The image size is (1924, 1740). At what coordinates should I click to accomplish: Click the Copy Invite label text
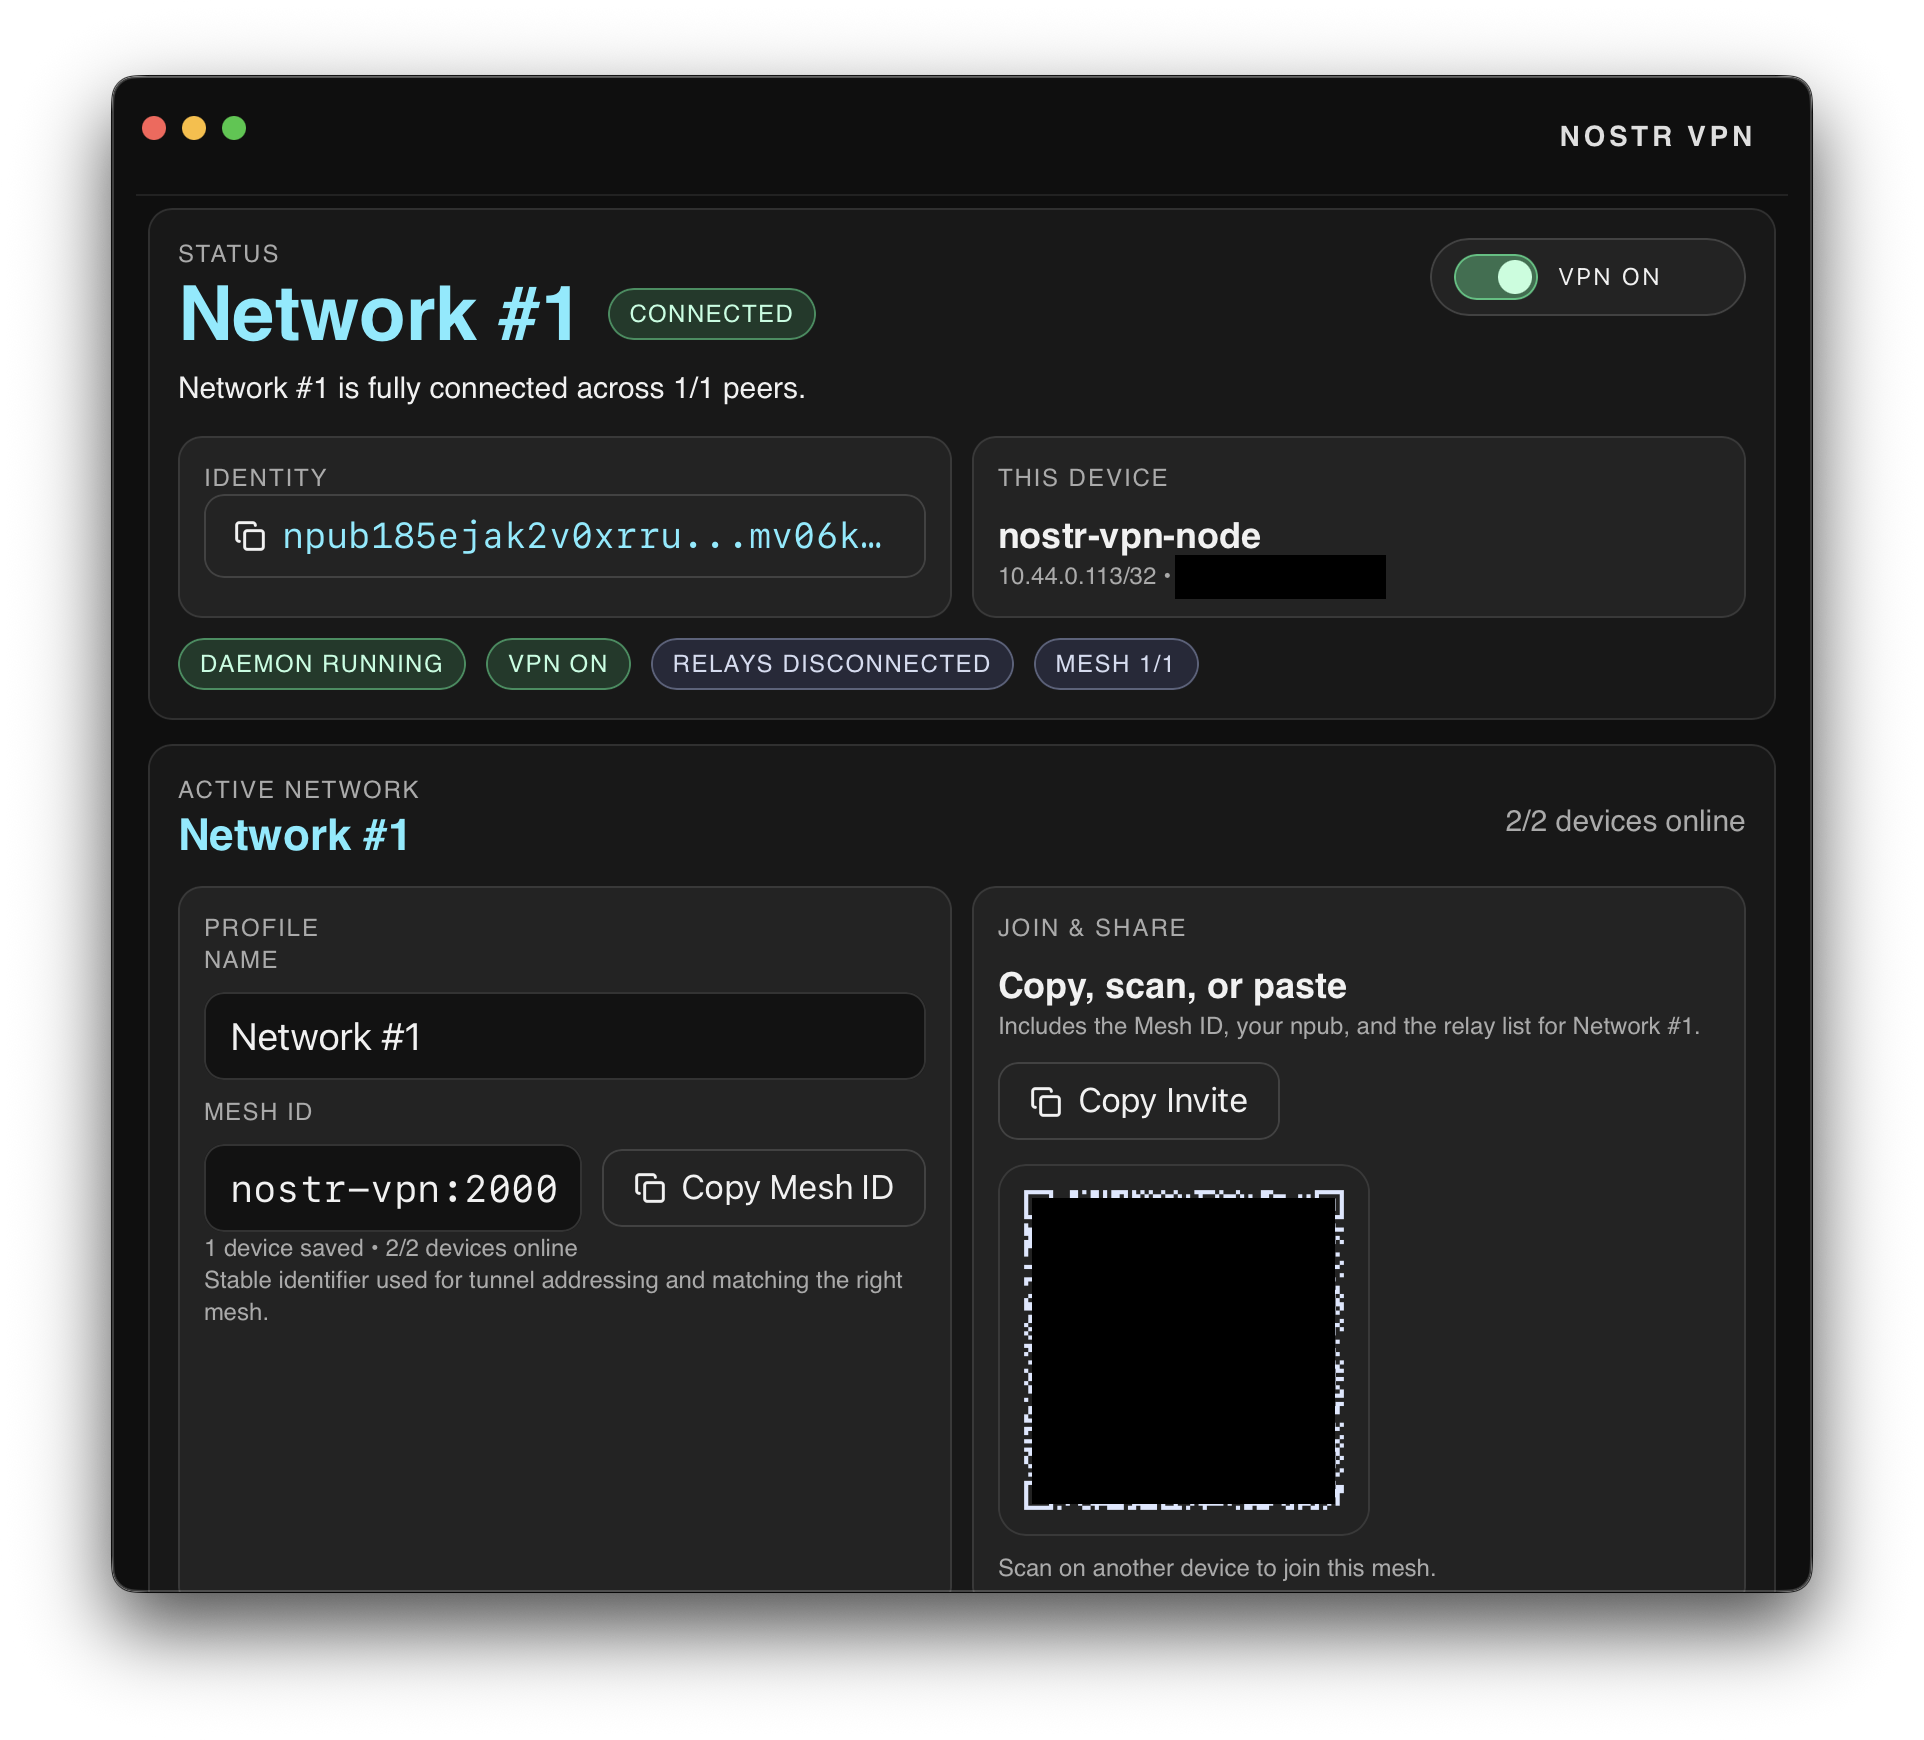click(1162, 1101)
